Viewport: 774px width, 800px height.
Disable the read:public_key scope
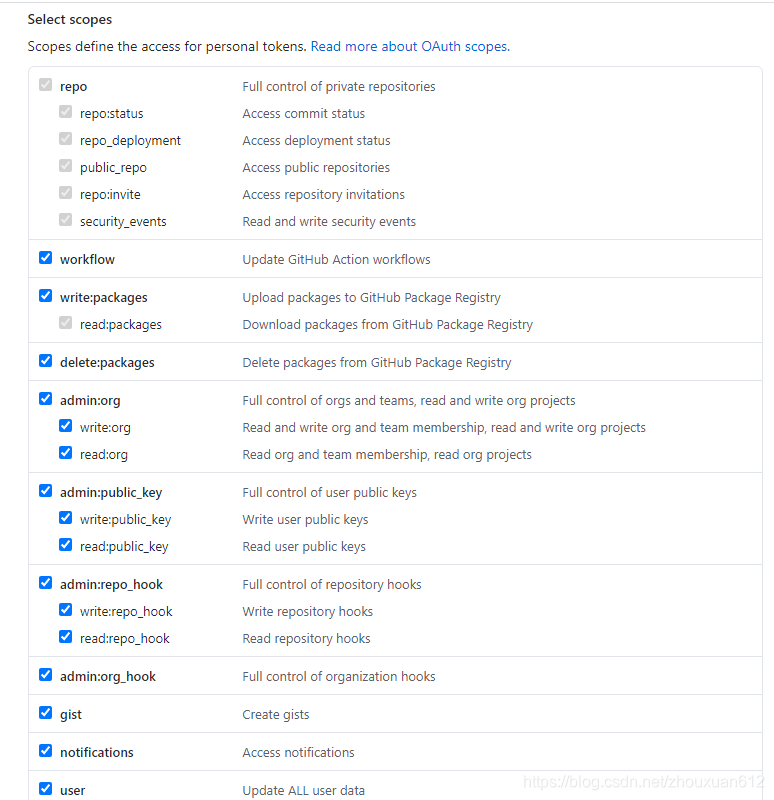point(65,544)
